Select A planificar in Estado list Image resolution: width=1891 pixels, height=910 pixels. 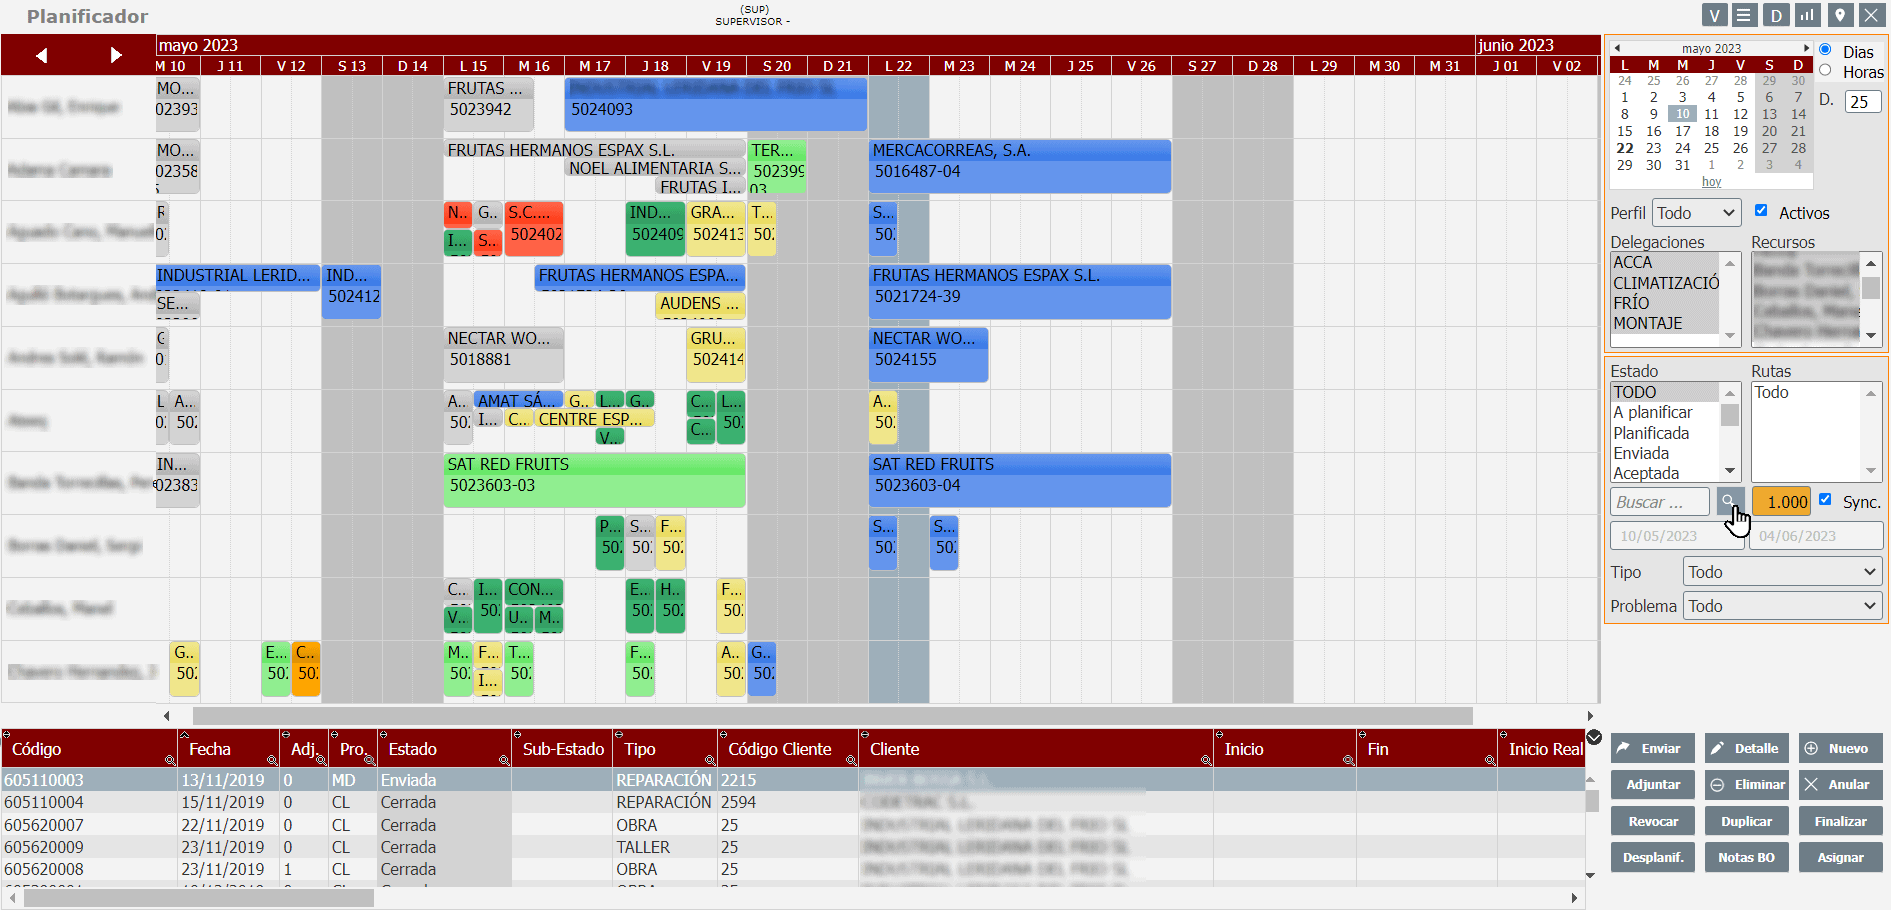[x=1665, y=412]
